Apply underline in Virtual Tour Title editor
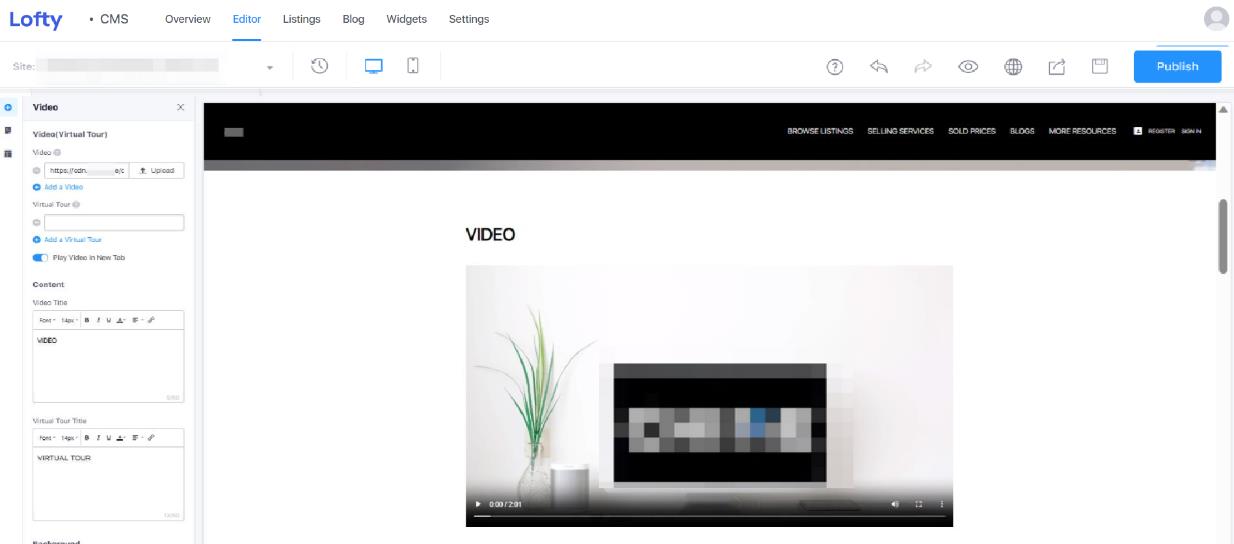The image size is (1234, 544). coord(109,438)
